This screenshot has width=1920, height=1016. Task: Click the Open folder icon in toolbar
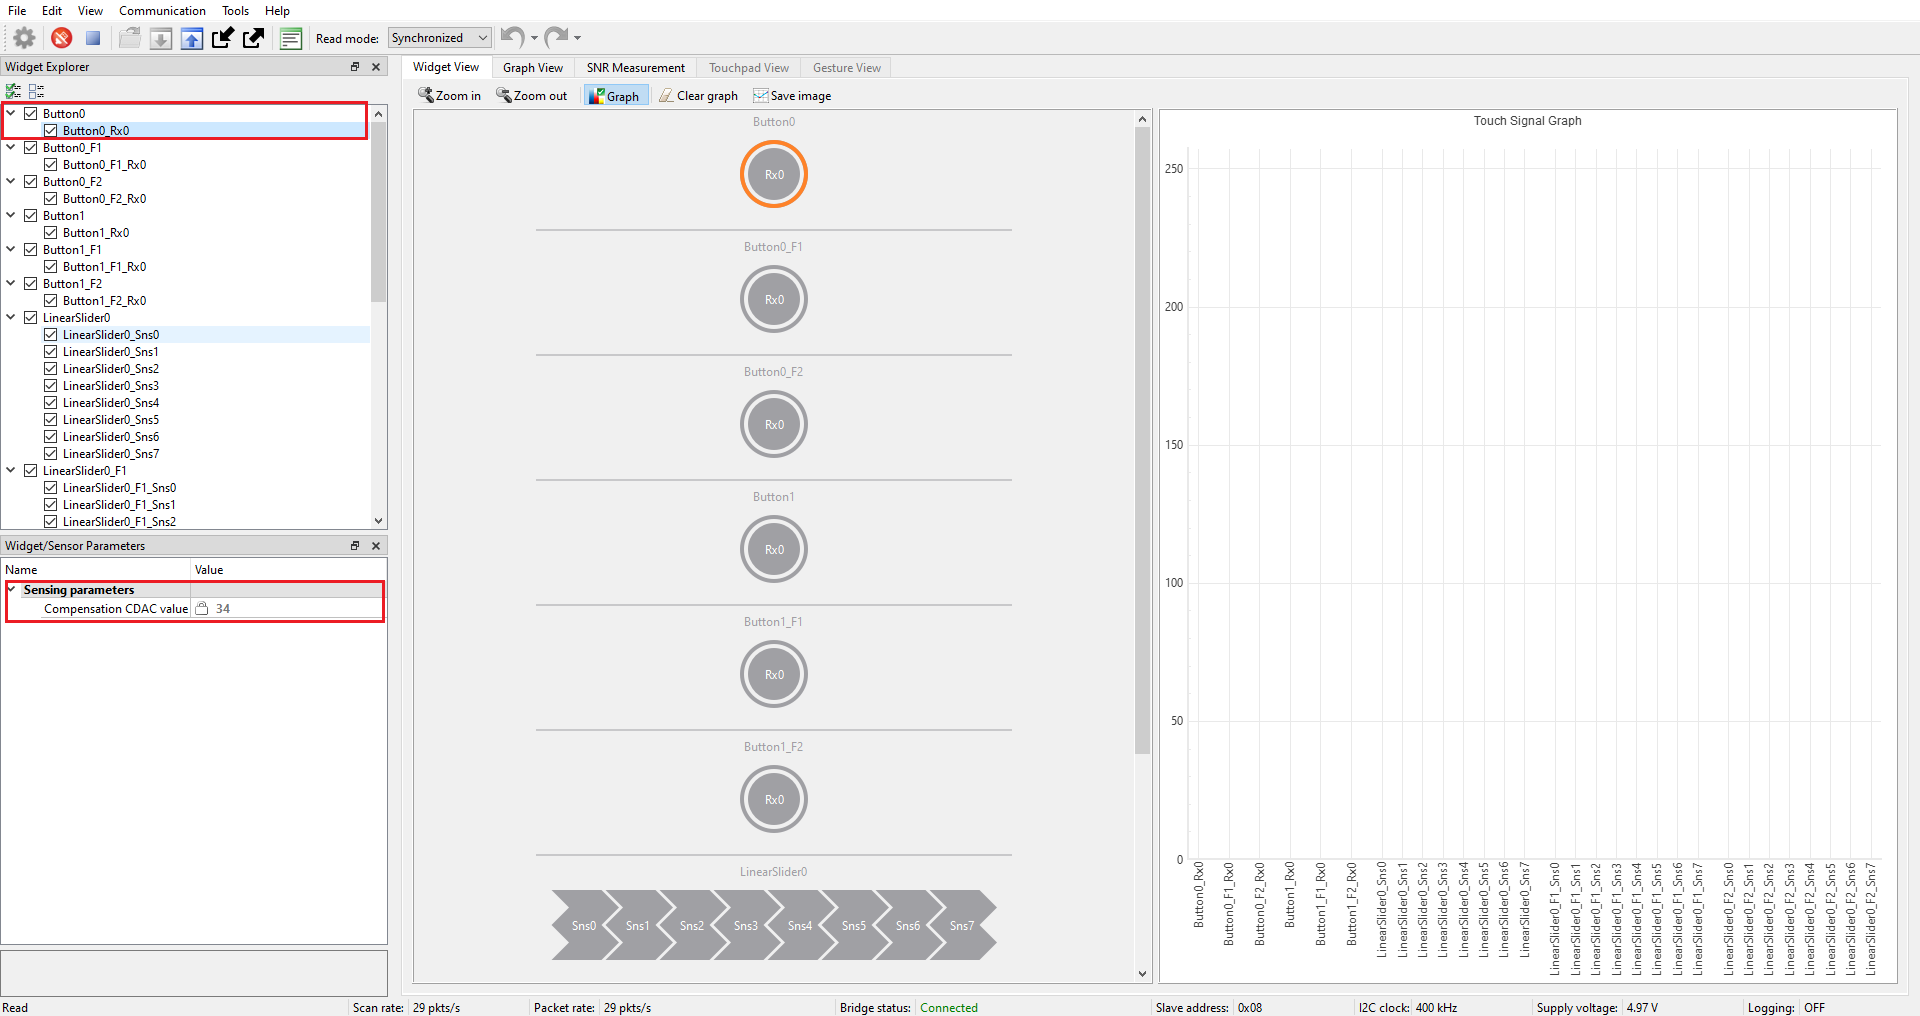[x=129, y=38]
